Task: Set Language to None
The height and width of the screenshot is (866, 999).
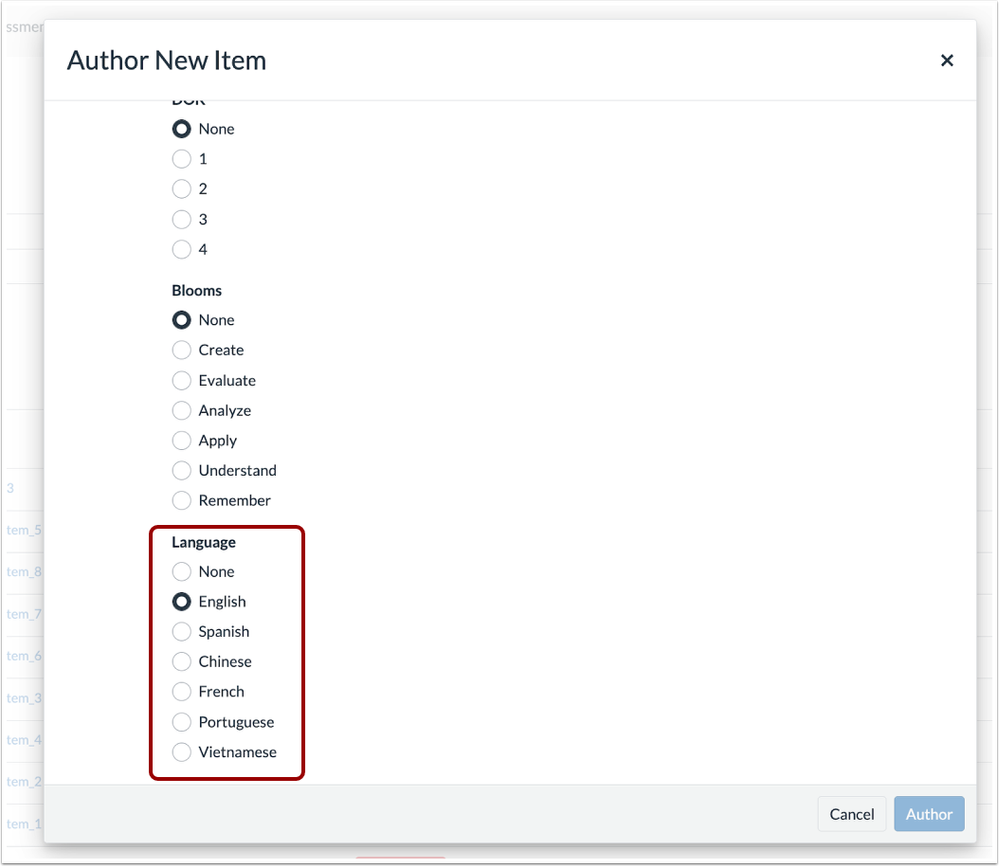Action: coord(182,572)
